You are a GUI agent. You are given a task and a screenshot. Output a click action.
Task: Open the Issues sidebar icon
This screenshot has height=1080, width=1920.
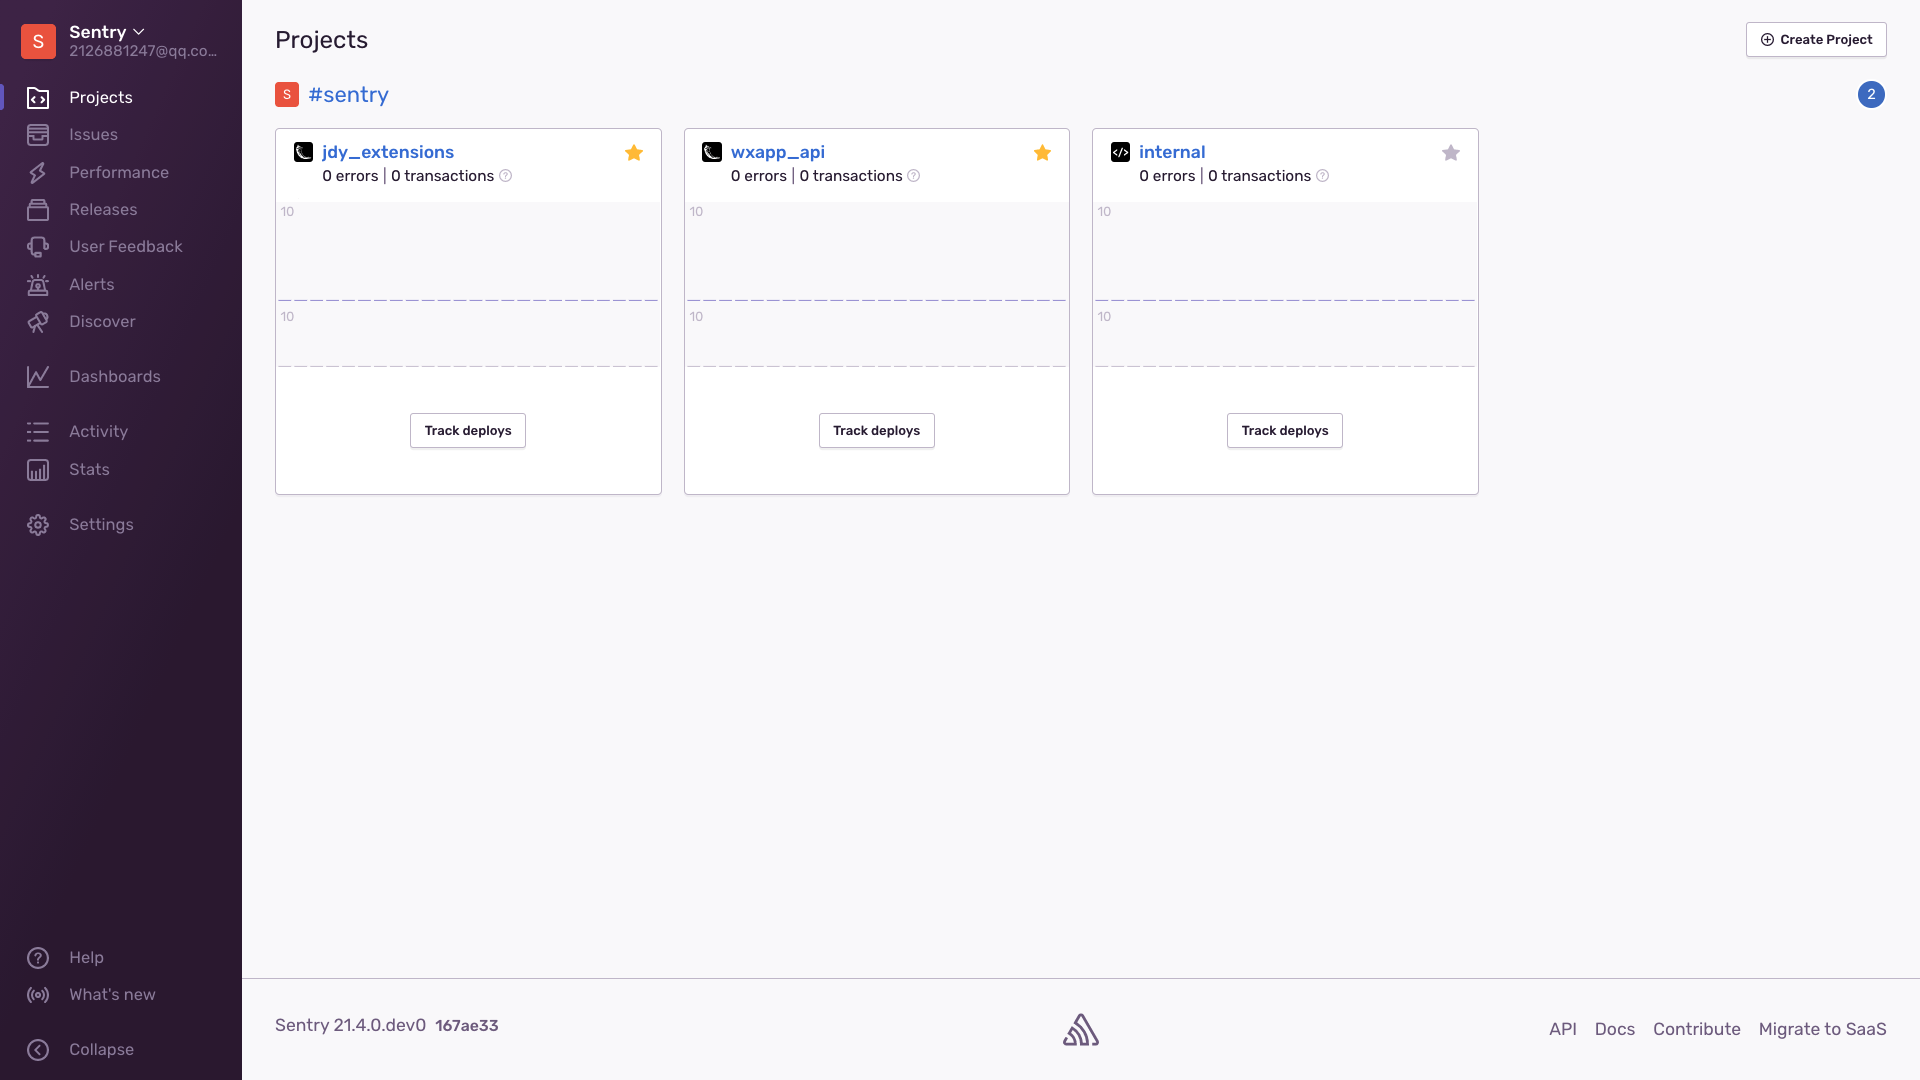coord(38,135)
